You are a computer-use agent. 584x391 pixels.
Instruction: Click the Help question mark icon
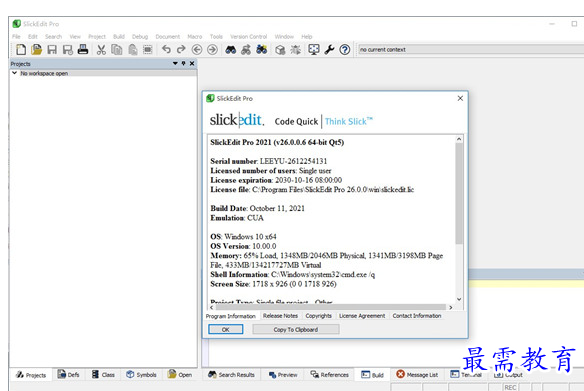pyautogui.click(x=345, y=49)
